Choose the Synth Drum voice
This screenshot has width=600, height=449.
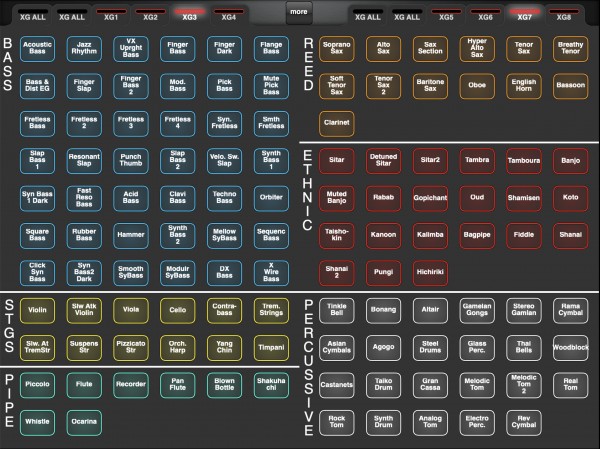383,422
